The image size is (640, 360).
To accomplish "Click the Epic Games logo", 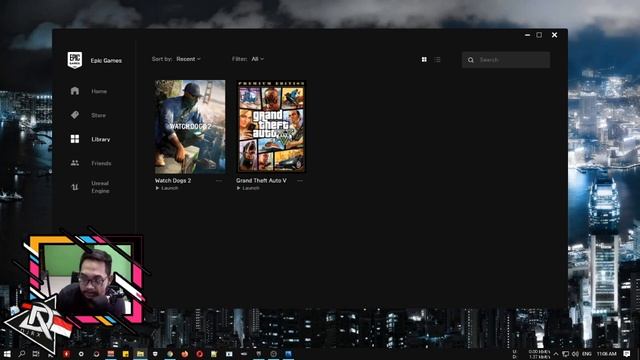I will pyautogui.click(x=75, y=60).
